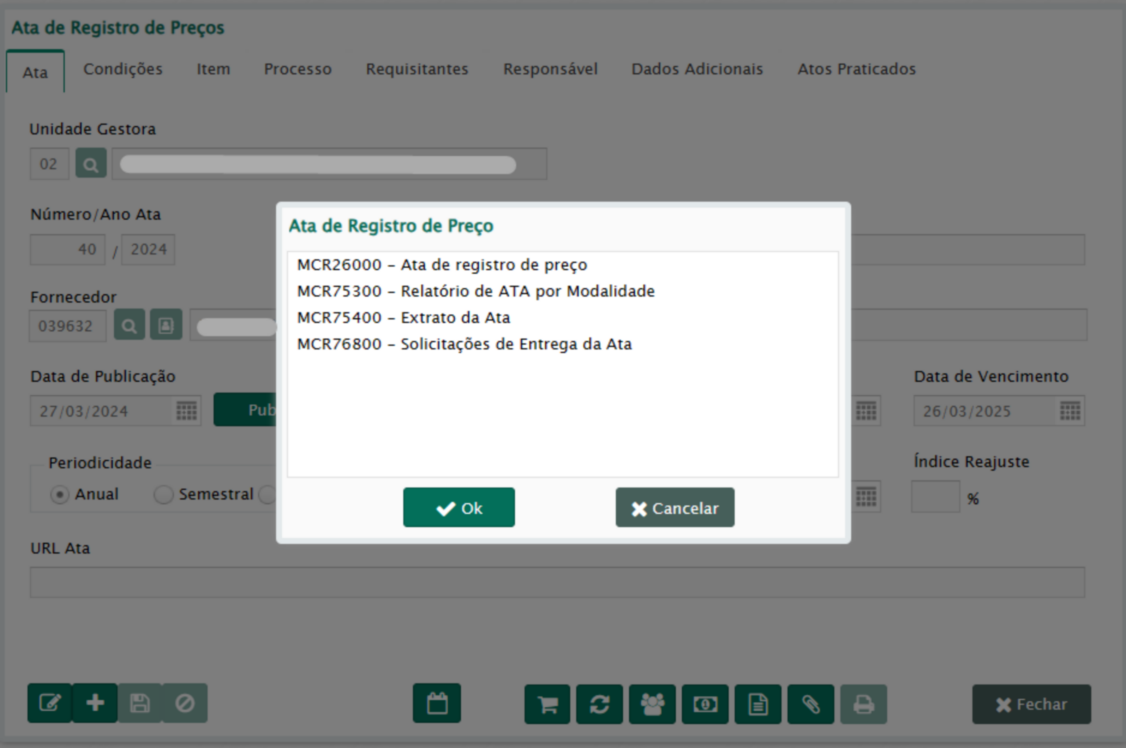
Task: Click the paperclip attachment icon
Action: (810, 705)
